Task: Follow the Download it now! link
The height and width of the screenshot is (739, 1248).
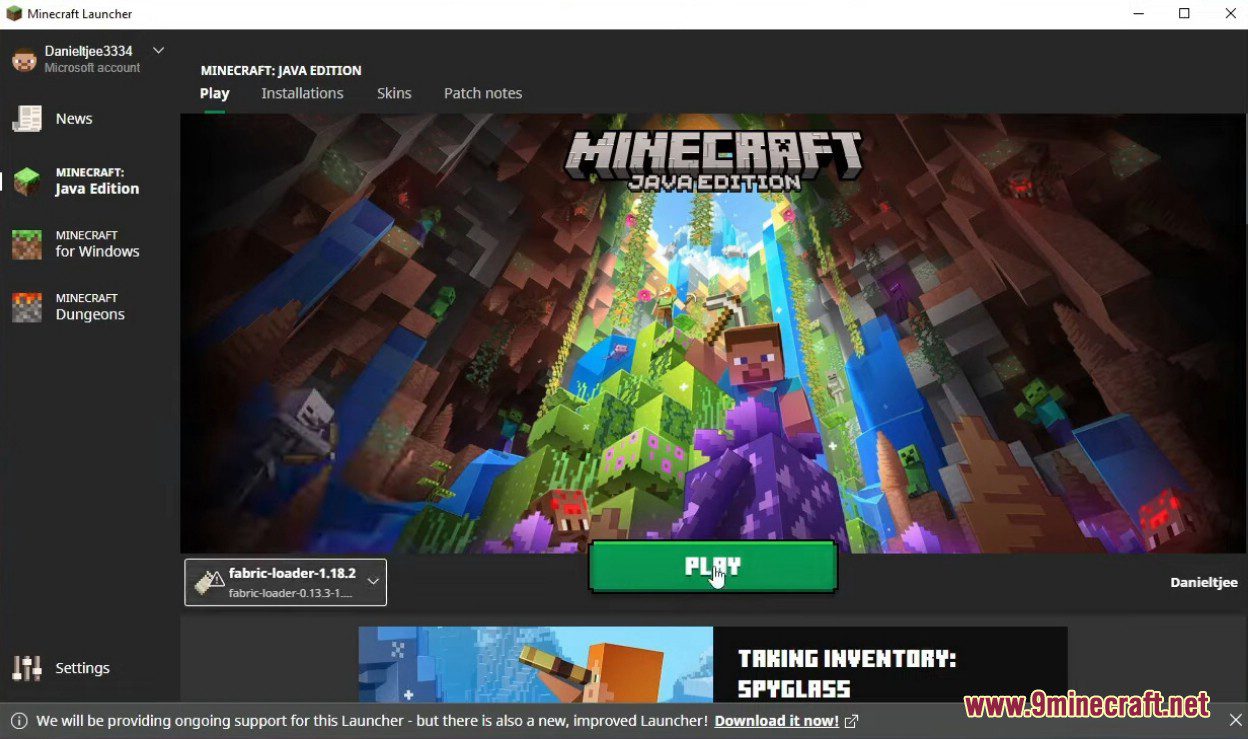Action: point(777,720)
